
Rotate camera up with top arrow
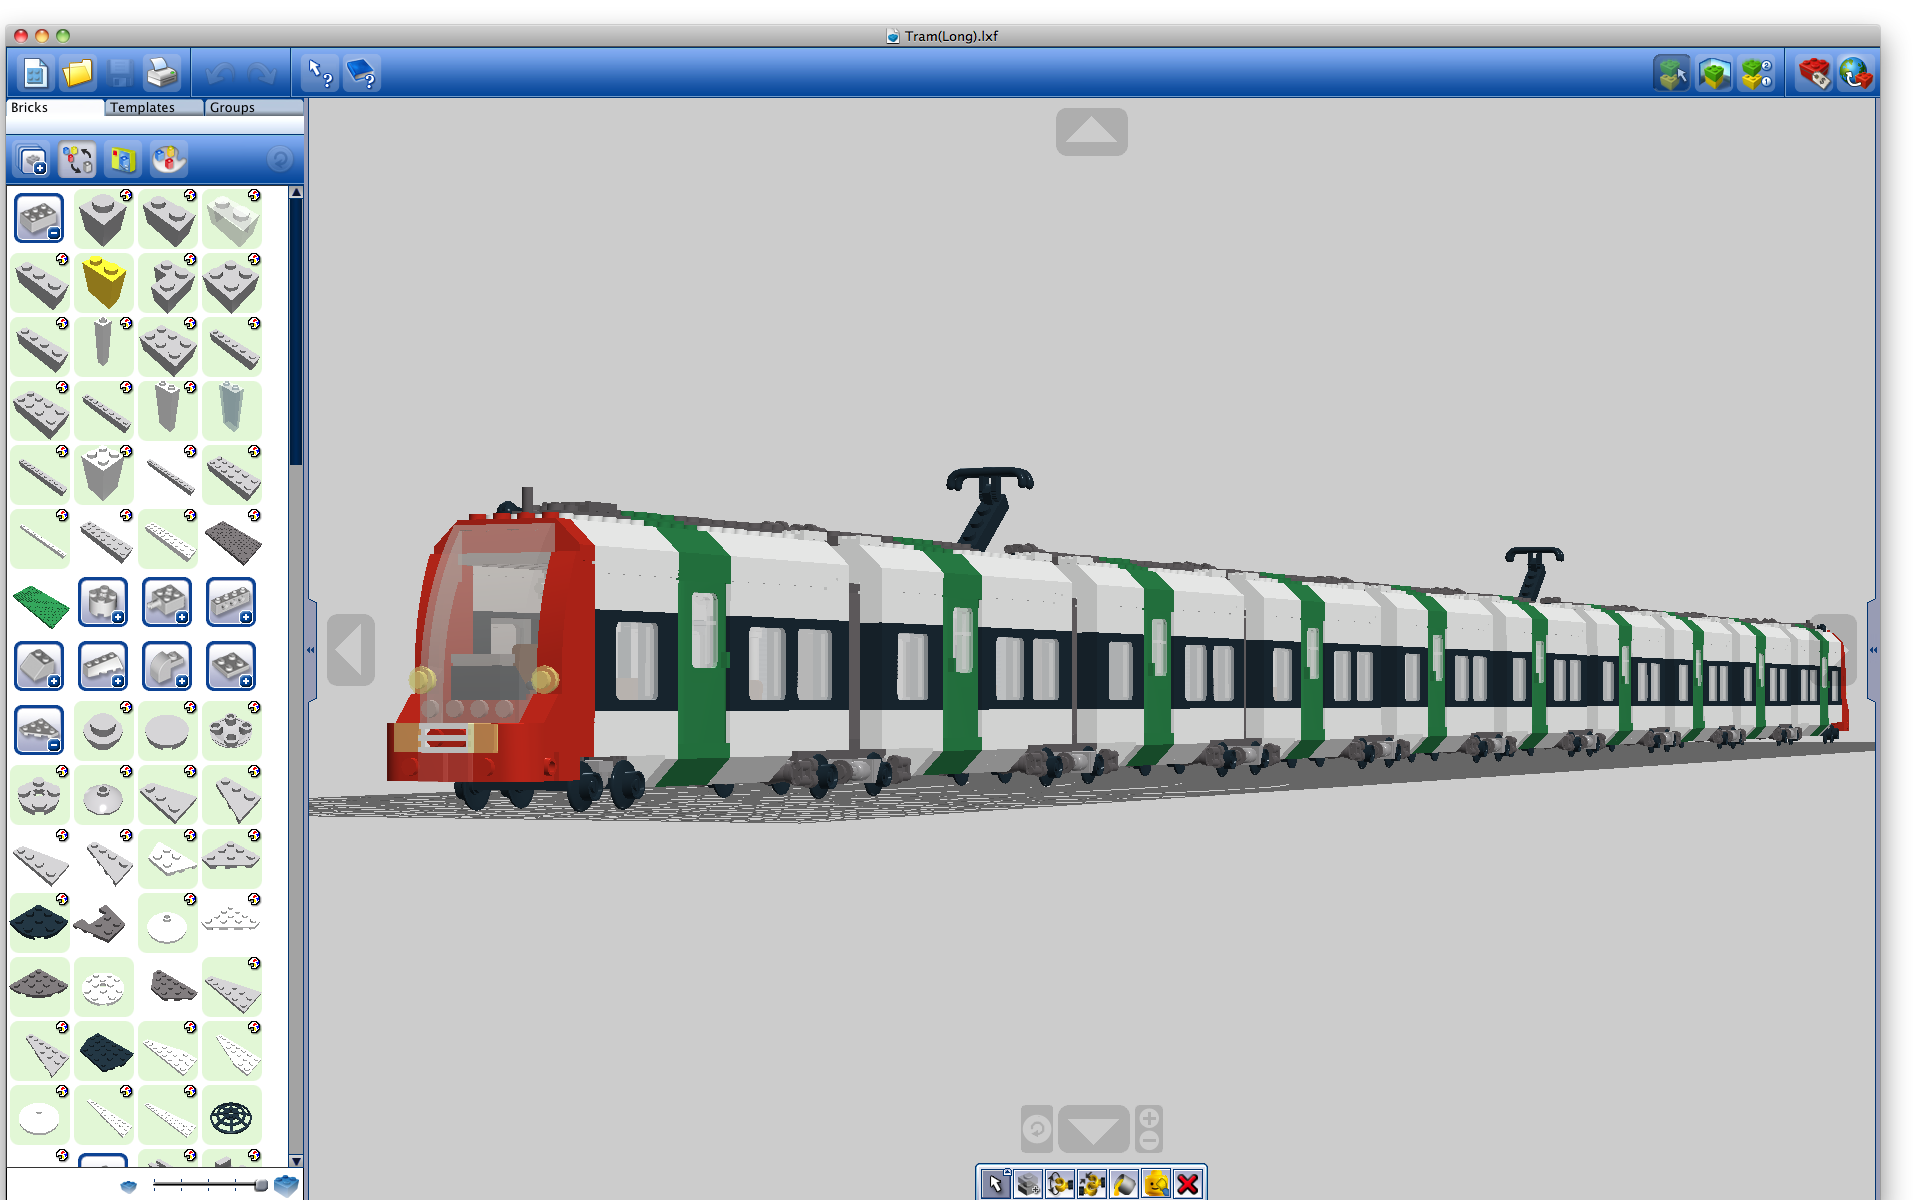tap(1092, 131)
